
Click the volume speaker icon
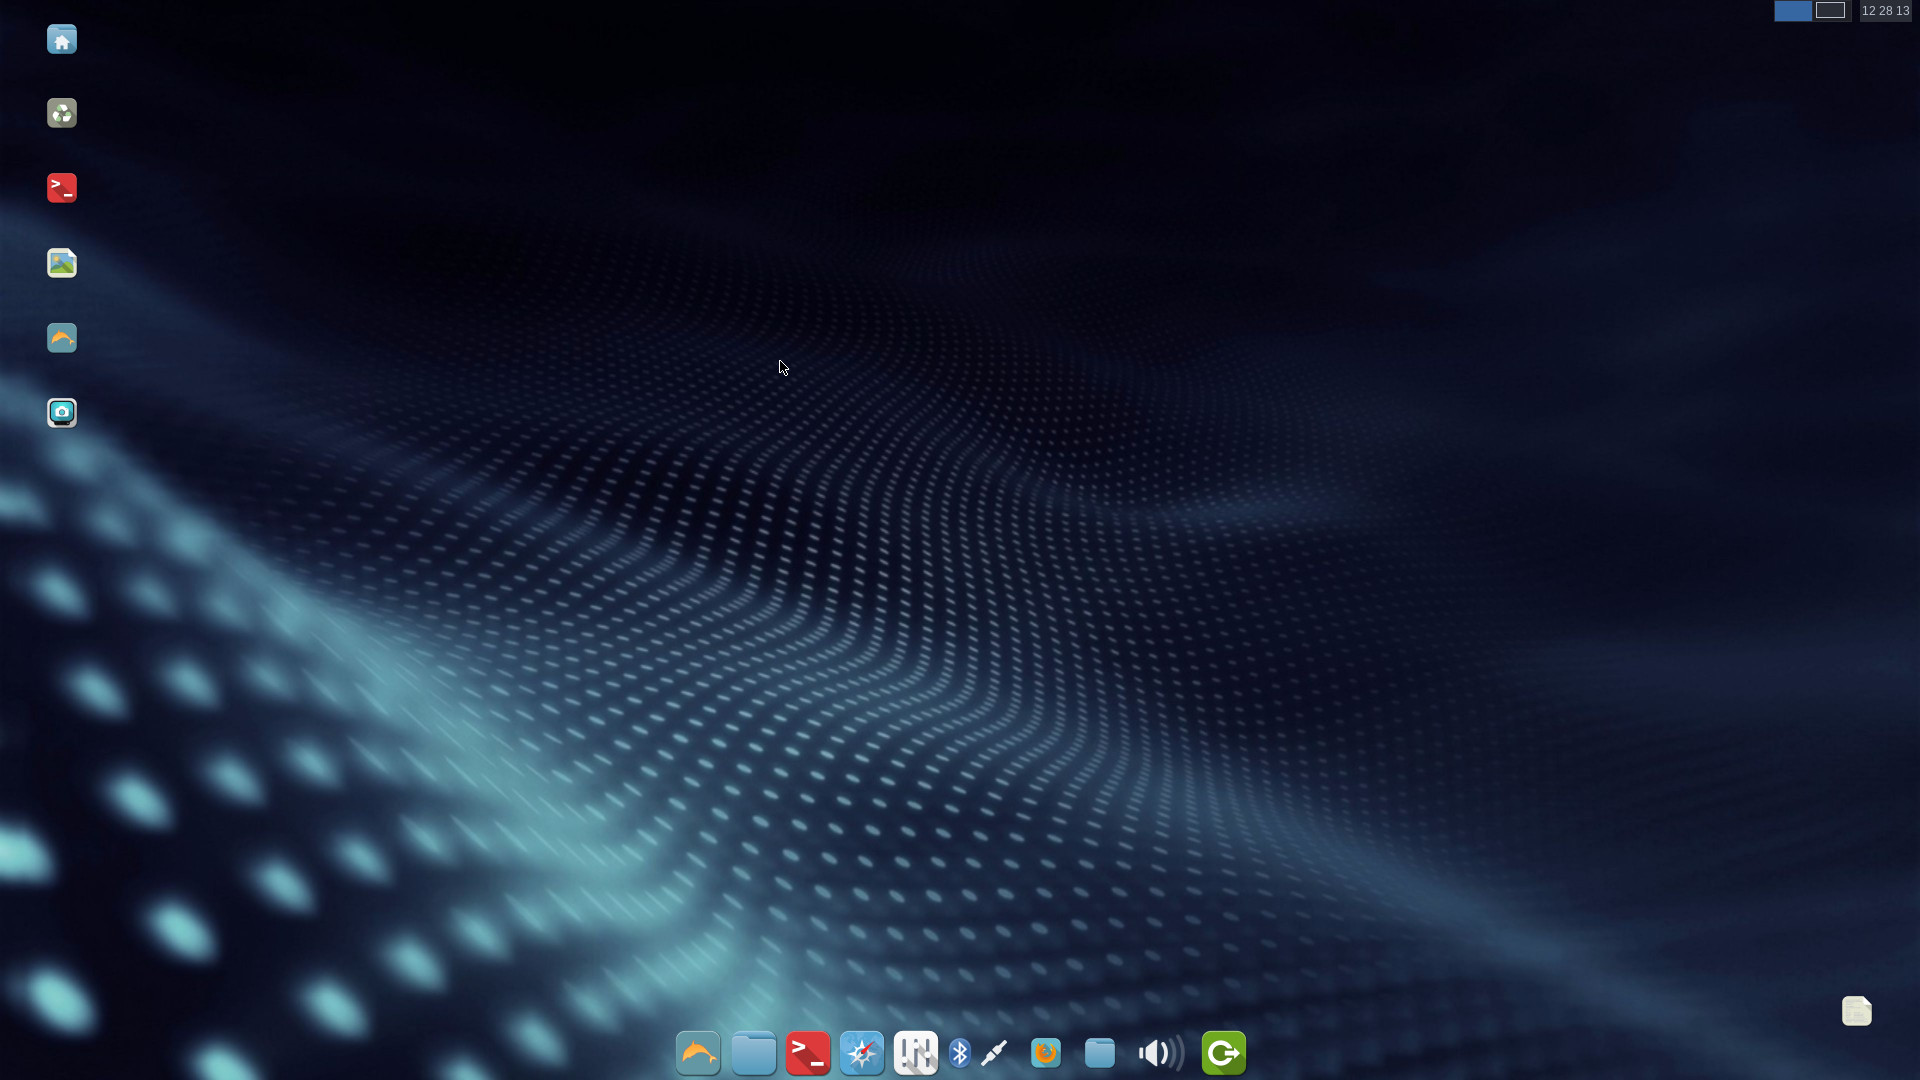point(1158,1053)
